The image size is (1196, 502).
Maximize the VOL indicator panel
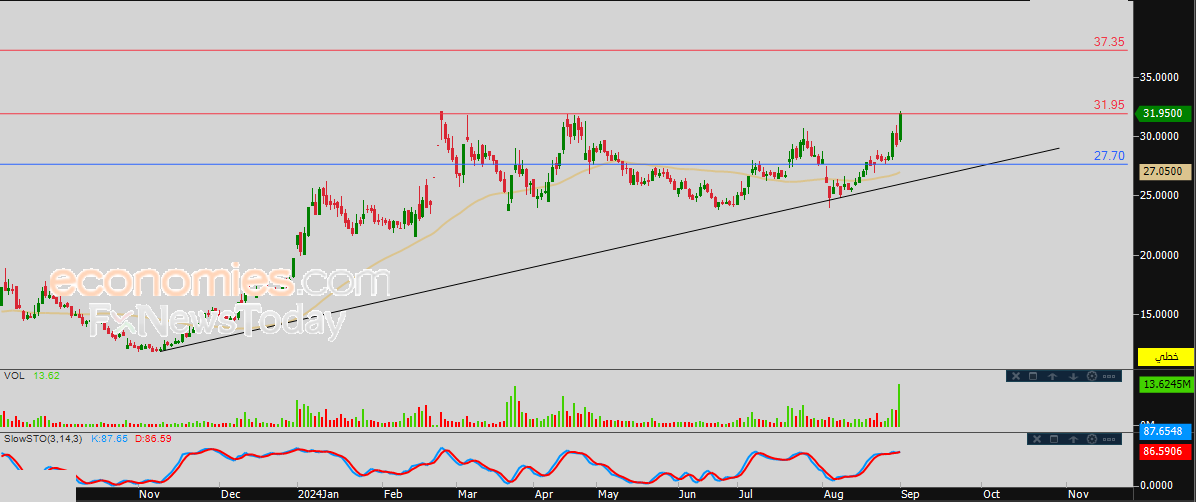(1035, 376)
